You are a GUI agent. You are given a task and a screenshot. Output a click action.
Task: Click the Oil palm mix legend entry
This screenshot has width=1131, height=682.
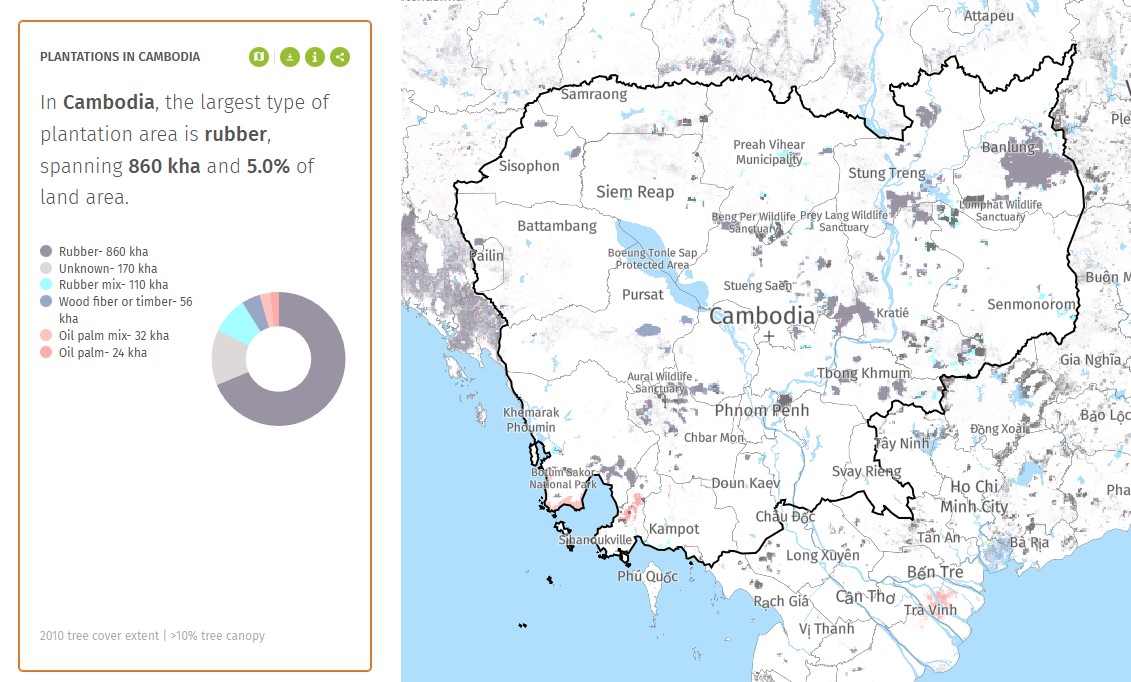[113, 336]
